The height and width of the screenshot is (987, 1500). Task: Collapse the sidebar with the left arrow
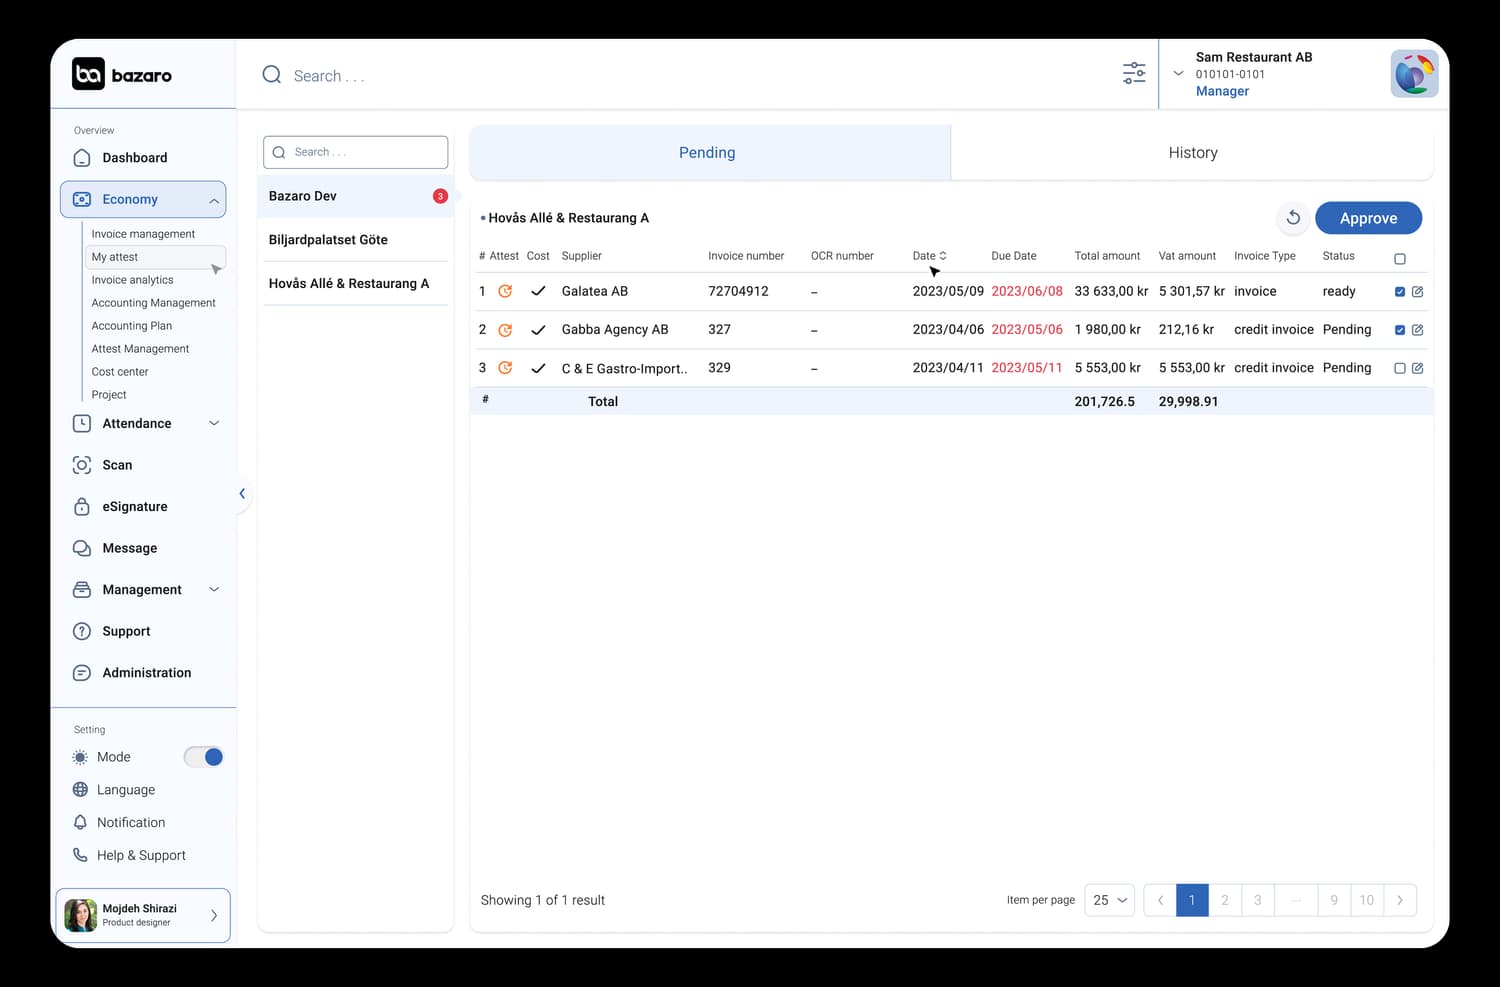242,494
